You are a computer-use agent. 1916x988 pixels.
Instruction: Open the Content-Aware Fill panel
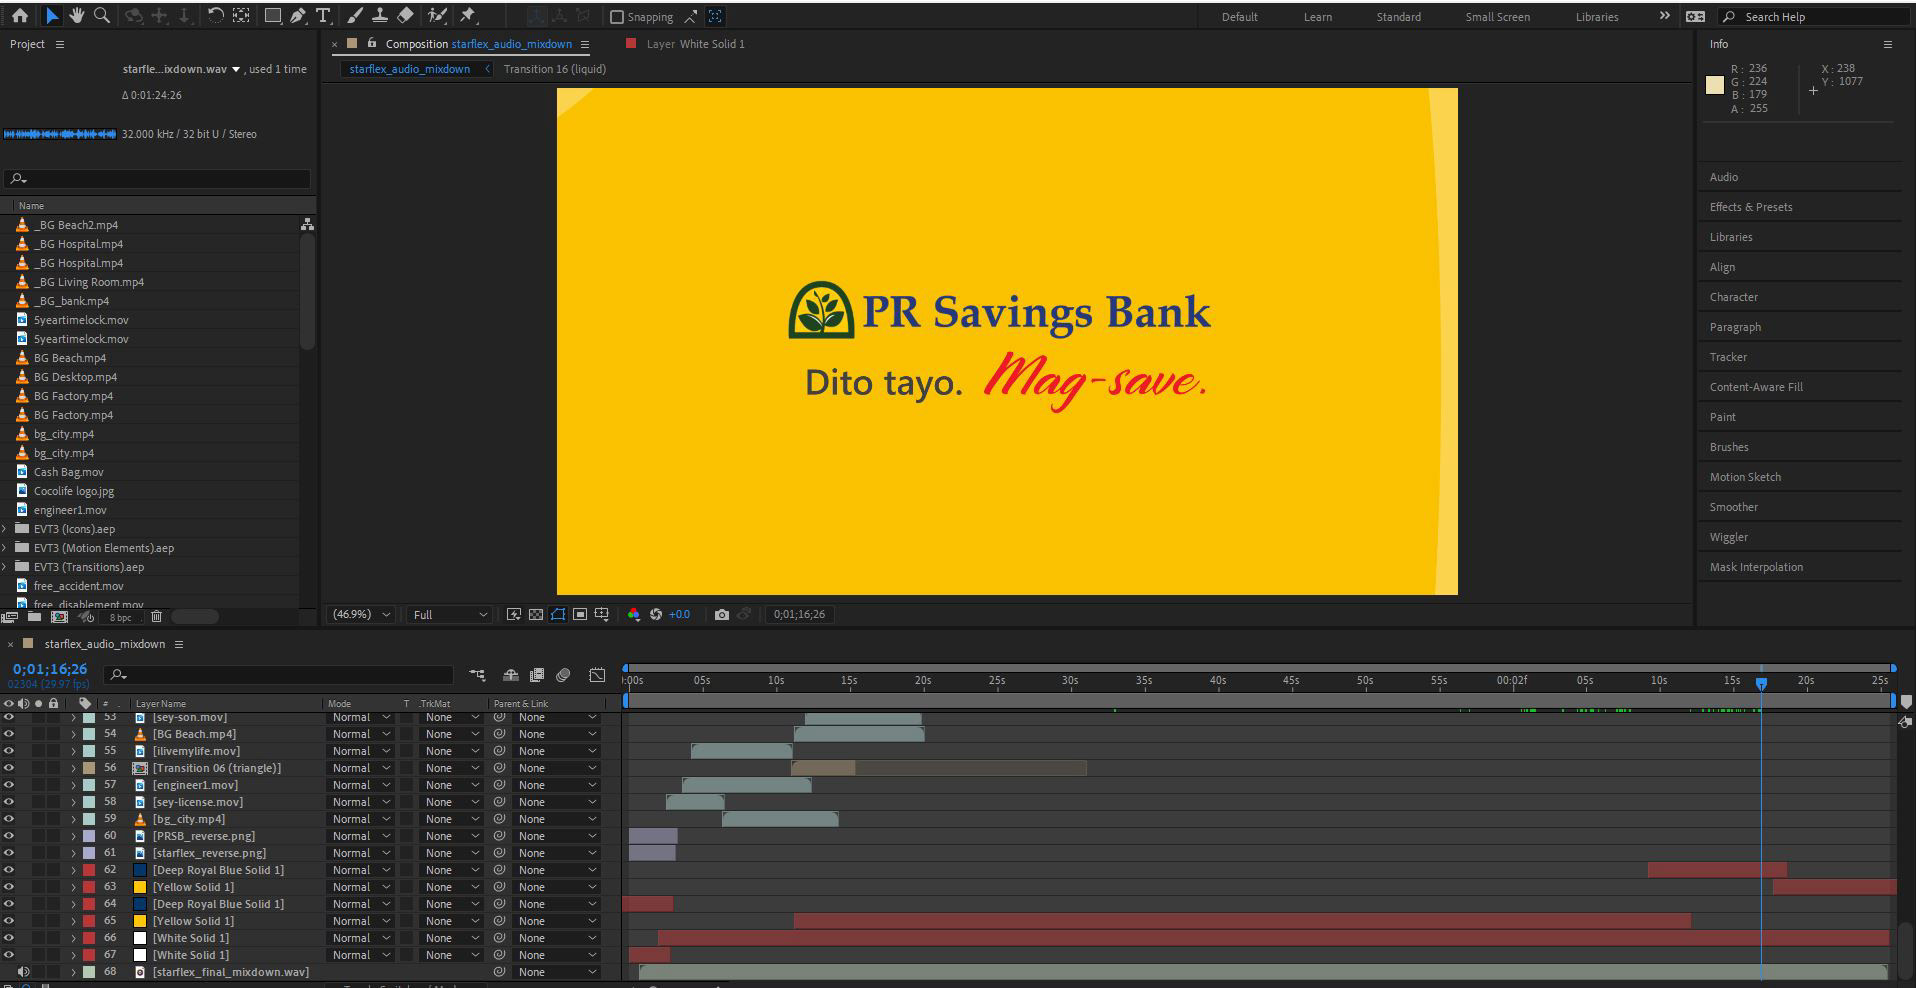(1756, 387)
